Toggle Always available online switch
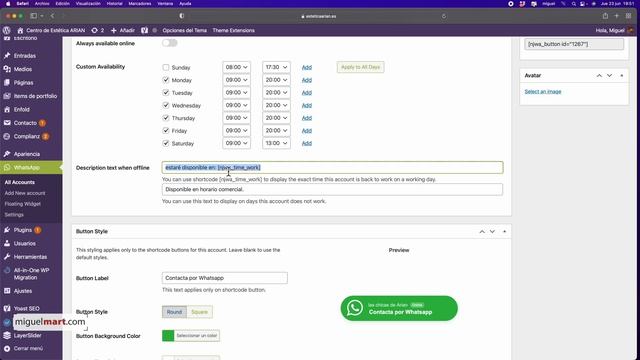 [169, 43]
